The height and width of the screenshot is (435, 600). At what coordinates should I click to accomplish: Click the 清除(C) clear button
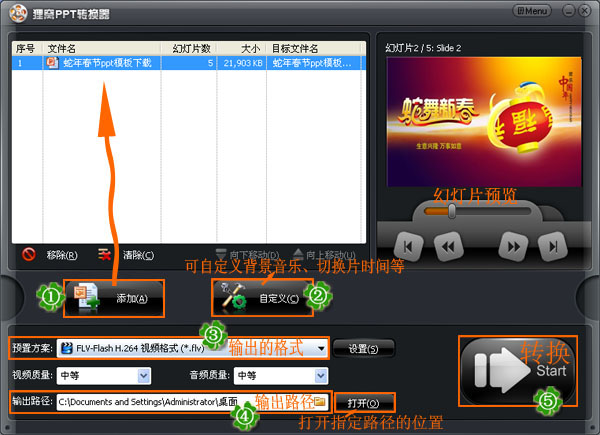click(x=138, y=255)
